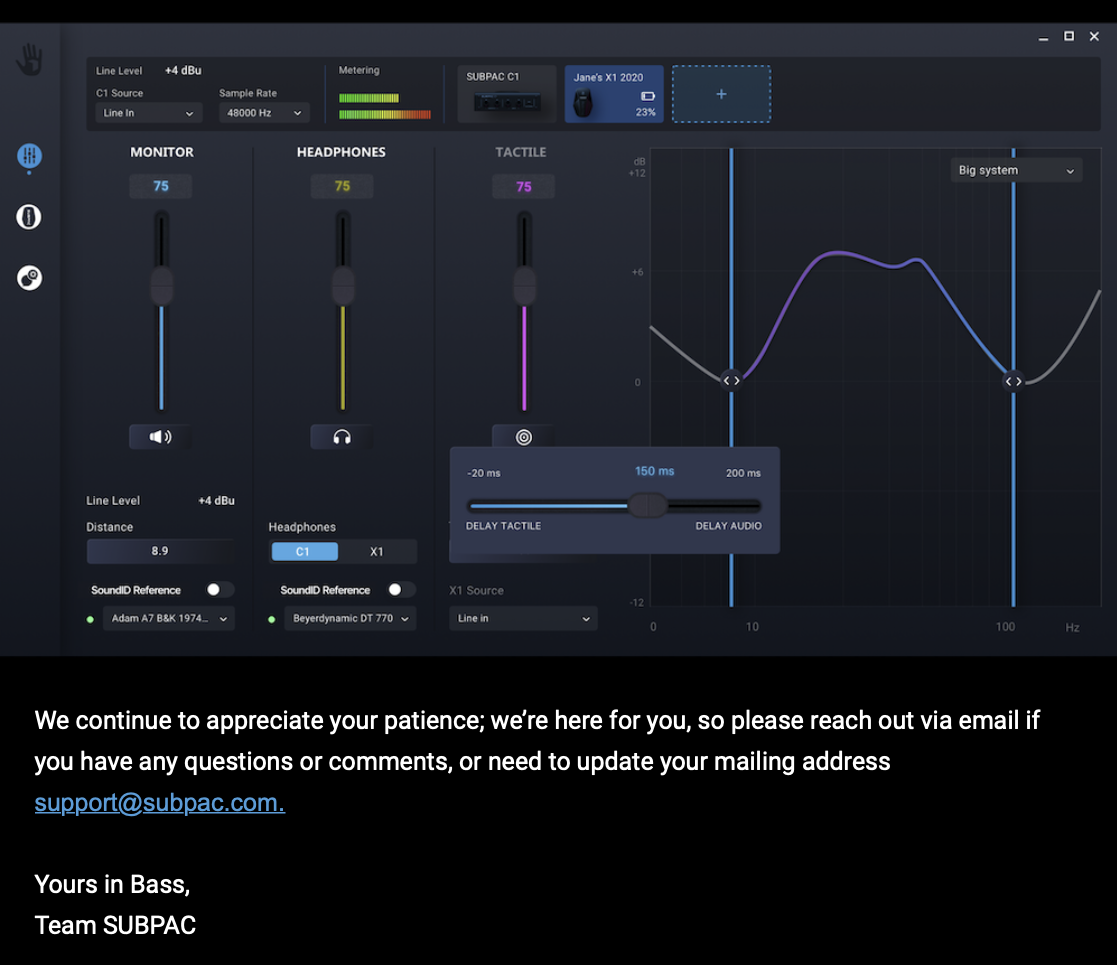Enable Headphones SoundID Reference switch
Screen dimensions: 1117x965
pyautogui.click(x=401, y=590)
